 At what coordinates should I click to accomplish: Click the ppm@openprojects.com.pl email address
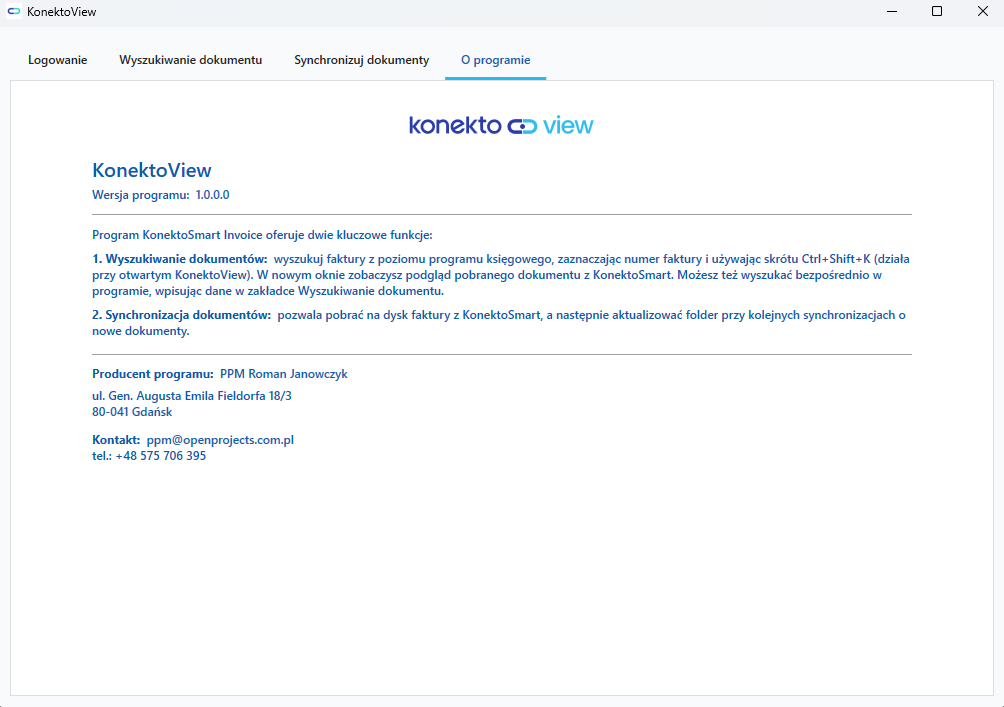pos(220,440)
